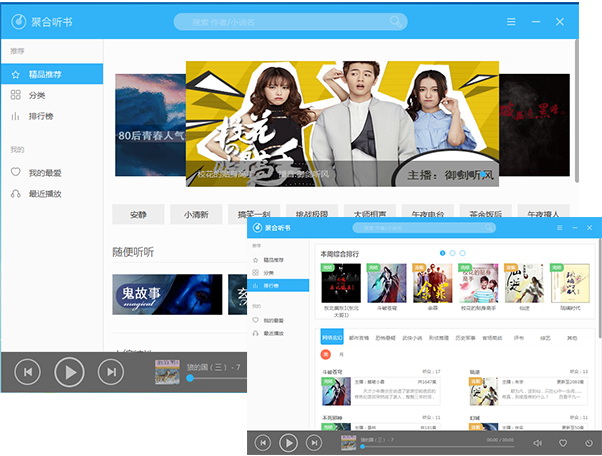Open the hamburger menu in the front window
This screenshot has height=456, width=602.
[560, 228]
